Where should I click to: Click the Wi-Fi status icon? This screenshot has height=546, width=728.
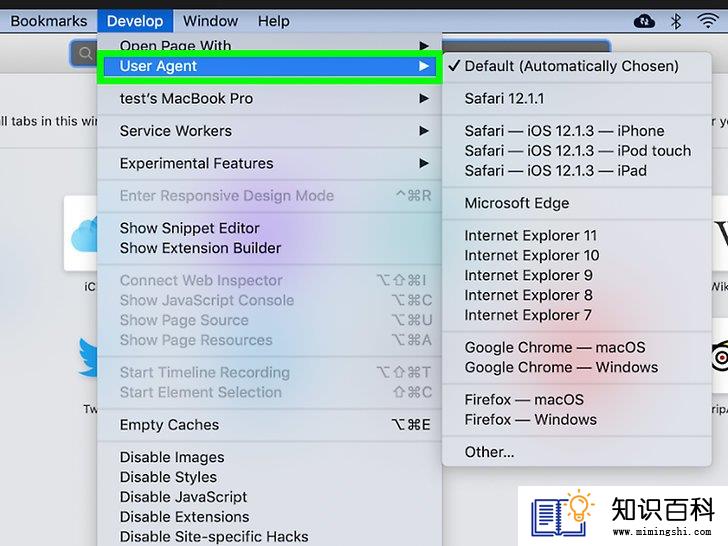(x=708, y=20)
